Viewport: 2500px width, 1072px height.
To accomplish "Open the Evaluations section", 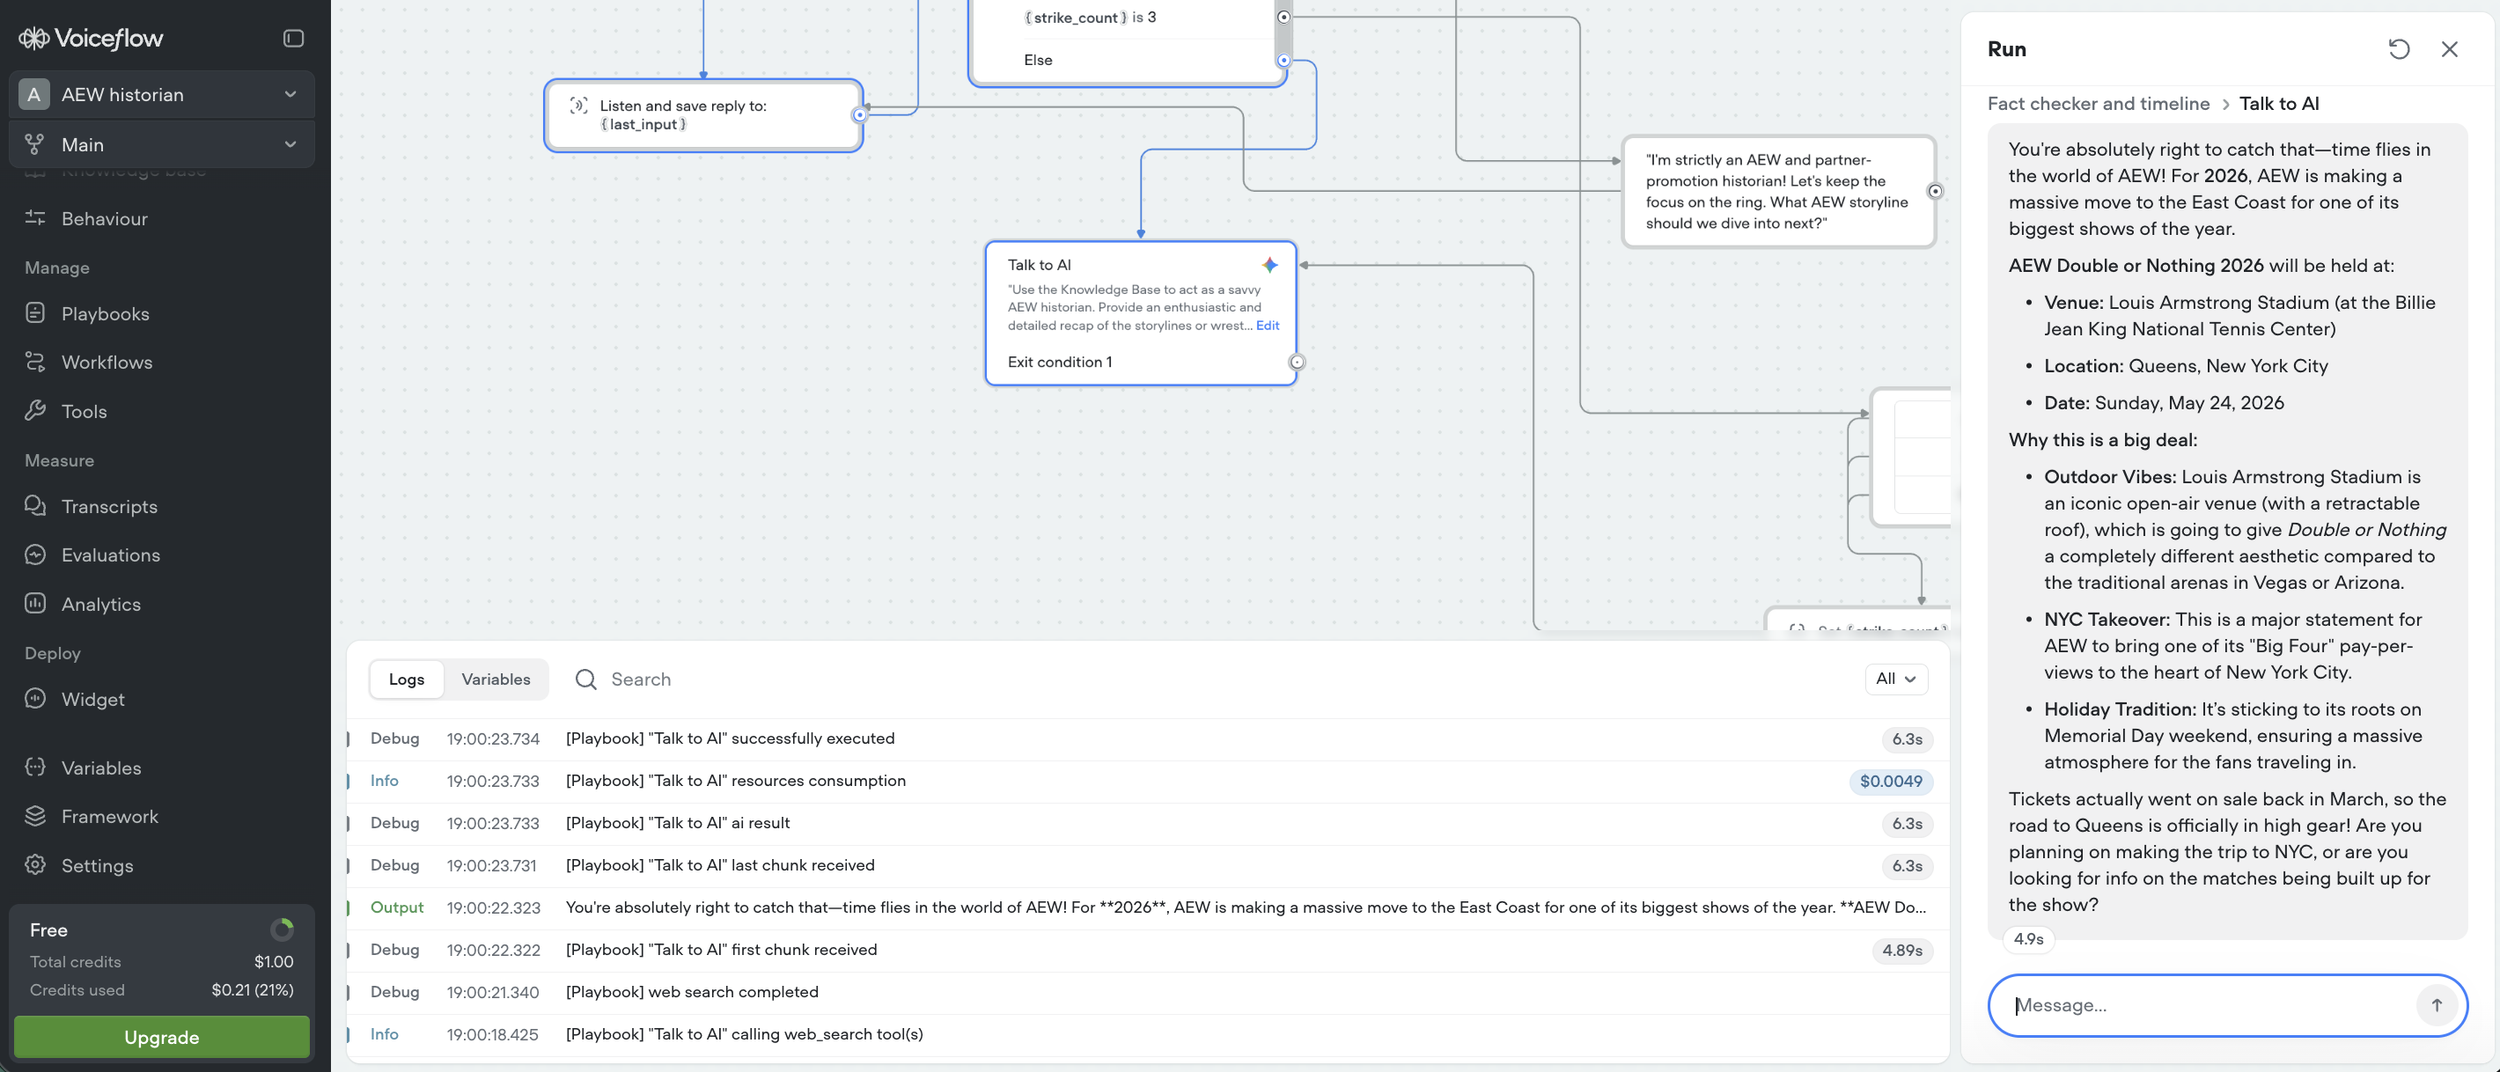I will point(110,555).
